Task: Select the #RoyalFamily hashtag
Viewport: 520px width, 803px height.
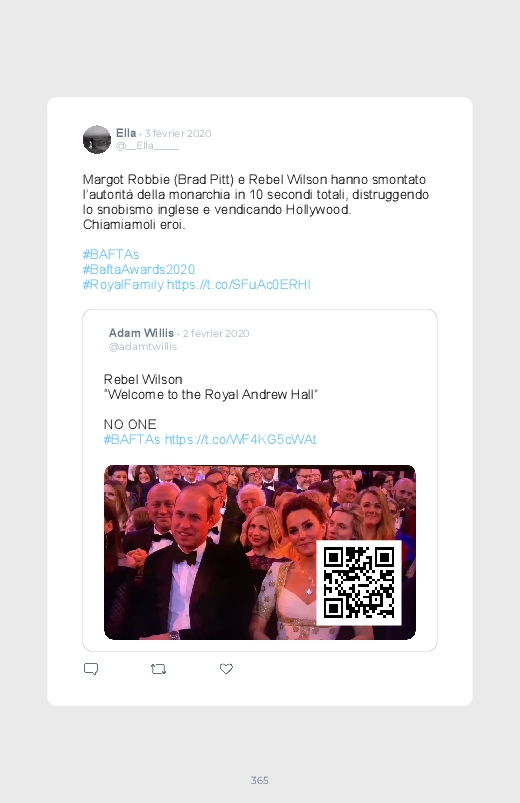Action: point(123,285)
